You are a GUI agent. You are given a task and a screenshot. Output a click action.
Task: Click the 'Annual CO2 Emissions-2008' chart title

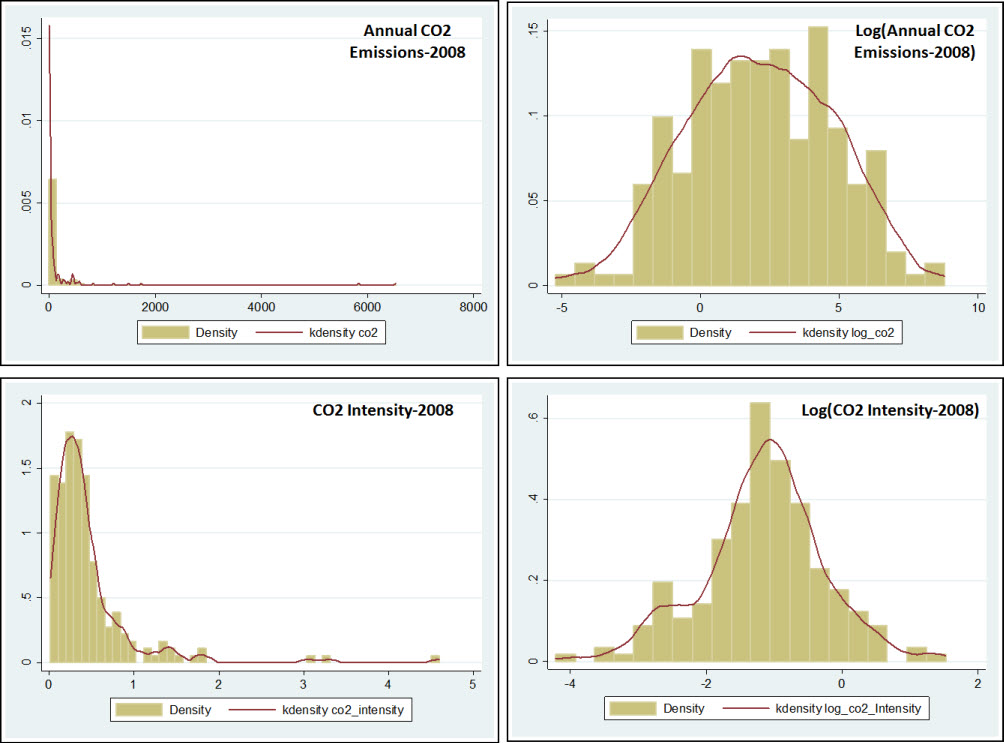pos(408,42)
